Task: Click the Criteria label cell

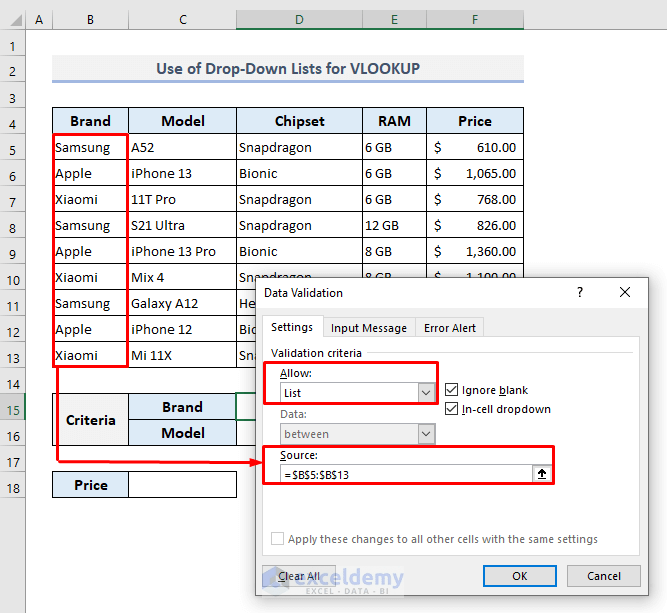Action: click(x=90, y=420)
